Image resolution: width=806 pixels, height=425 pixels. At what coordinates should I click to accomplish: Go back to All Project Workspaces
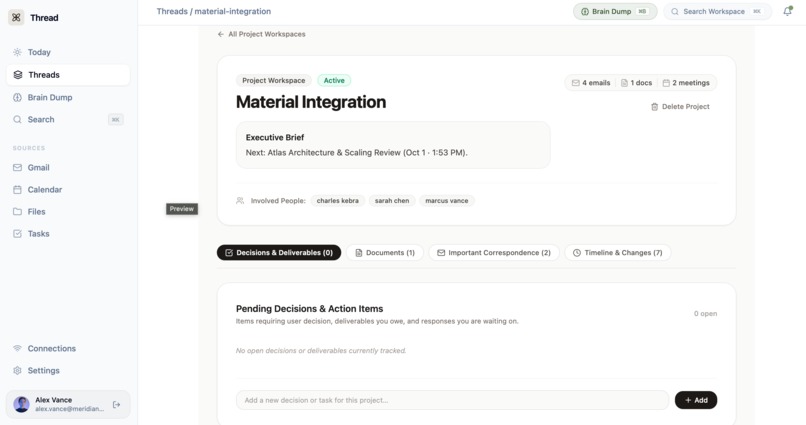[x=261, y=34]
